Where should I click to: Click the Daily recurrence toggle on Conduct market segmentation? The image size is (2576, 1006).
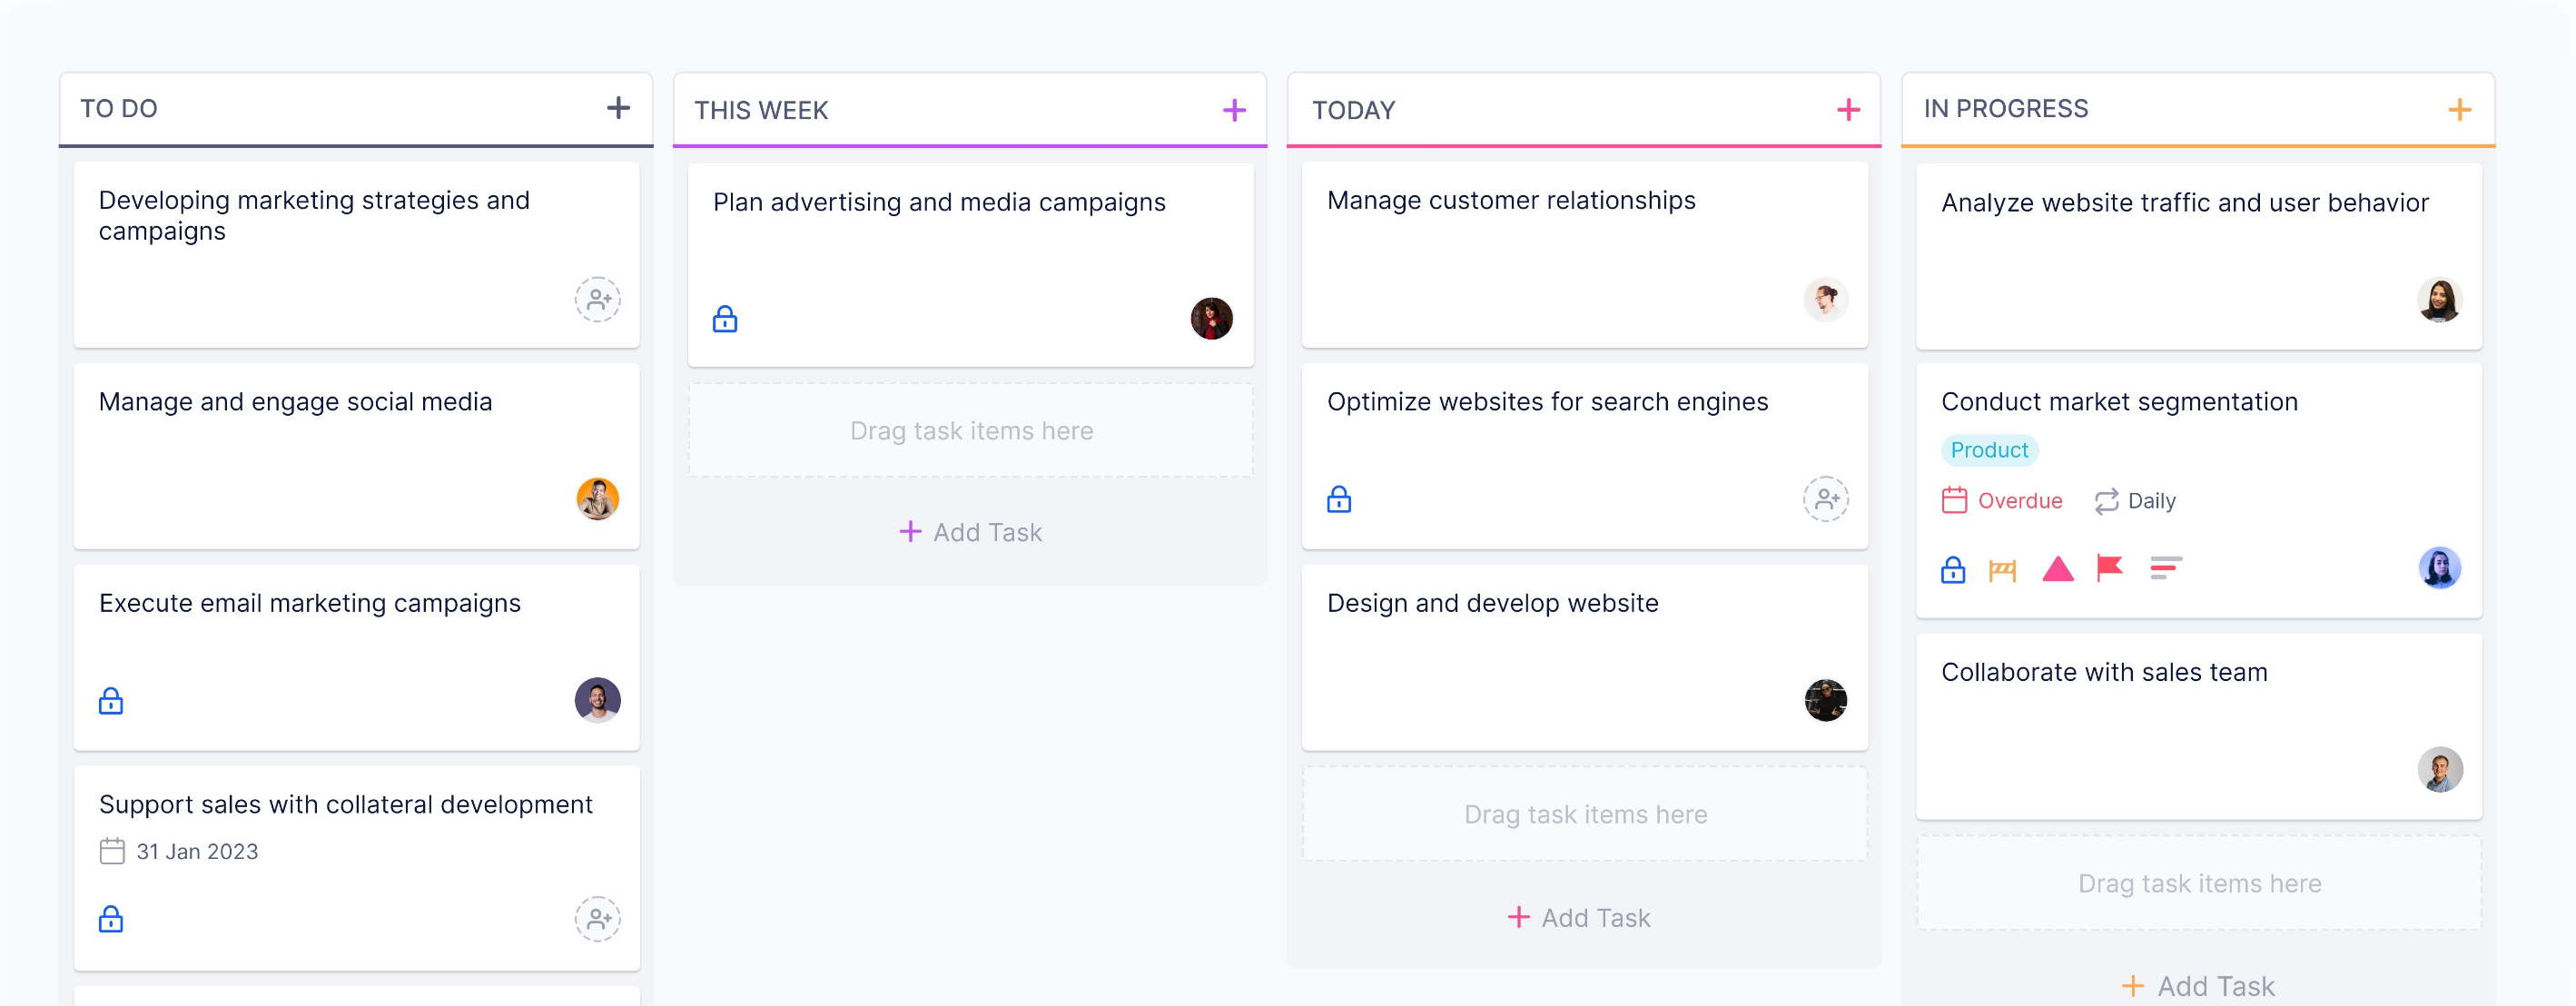click(x=2131, y=499)
